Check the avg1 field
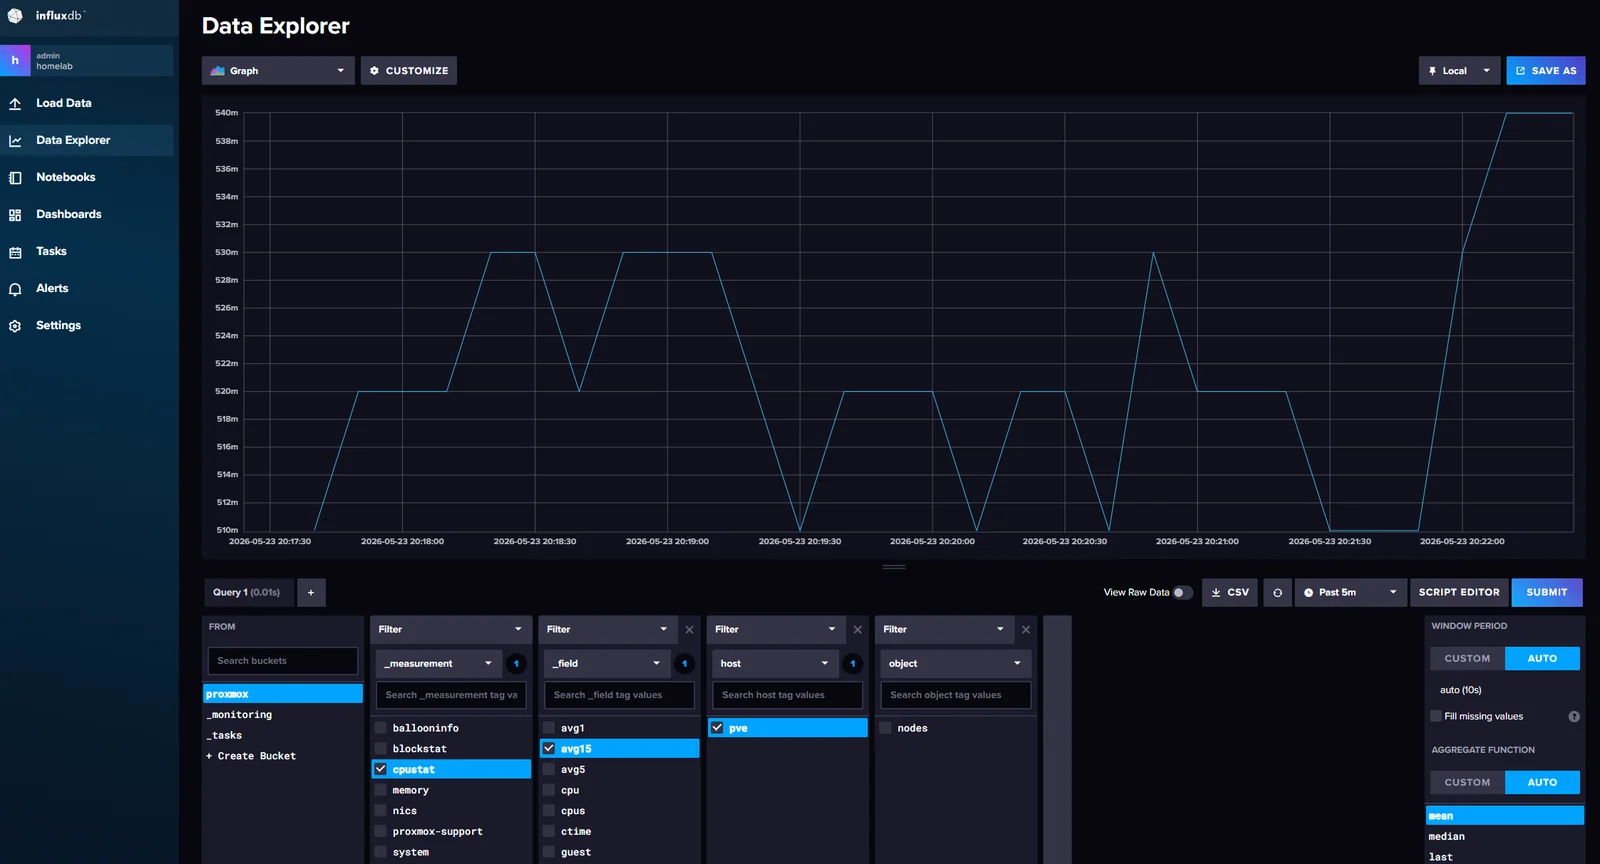 point(549,728)
